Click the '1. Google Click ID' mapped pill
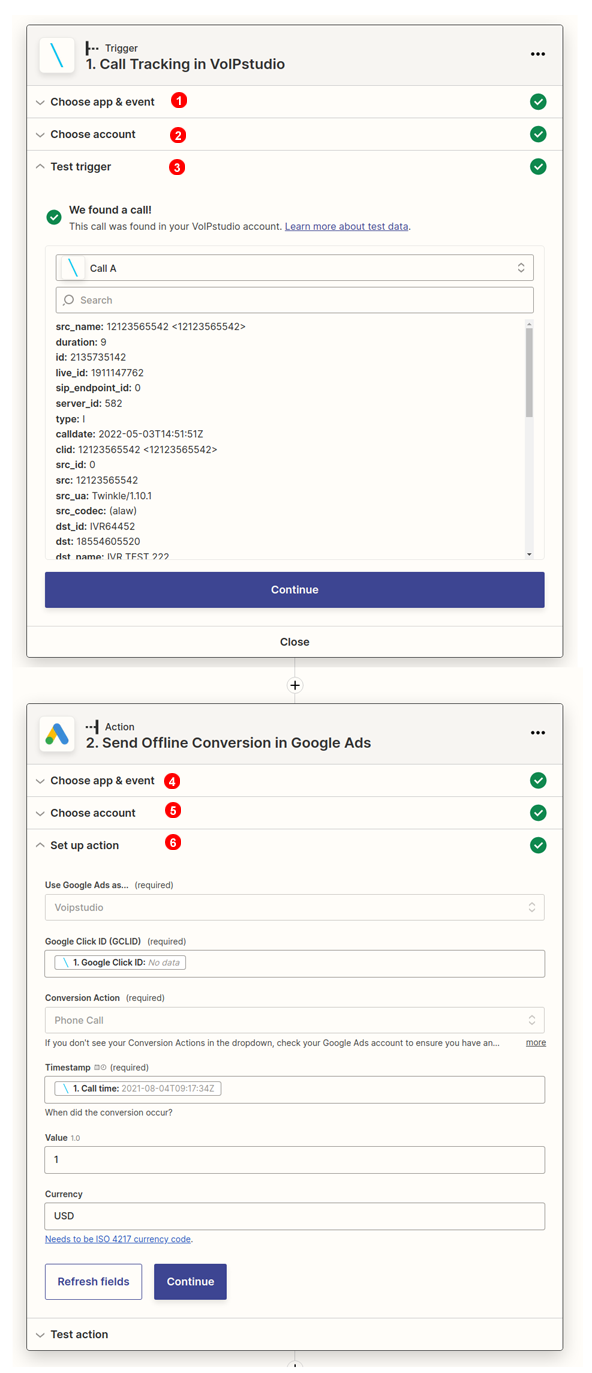The width and height of the screenshot is (592, 1373). click(120, 963)
